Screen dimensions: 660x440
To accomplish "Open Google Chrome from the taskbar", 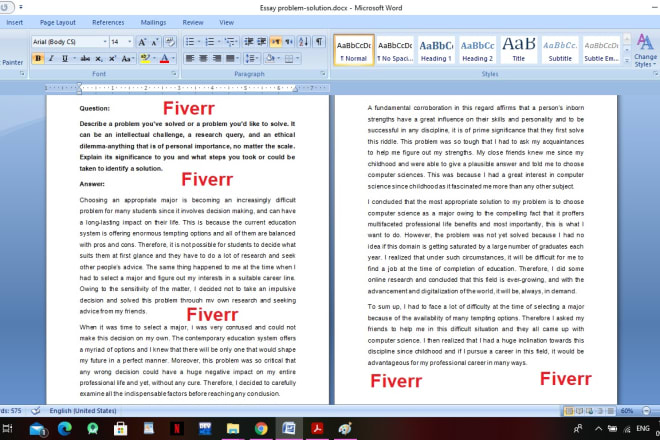I will click(261, 429).
